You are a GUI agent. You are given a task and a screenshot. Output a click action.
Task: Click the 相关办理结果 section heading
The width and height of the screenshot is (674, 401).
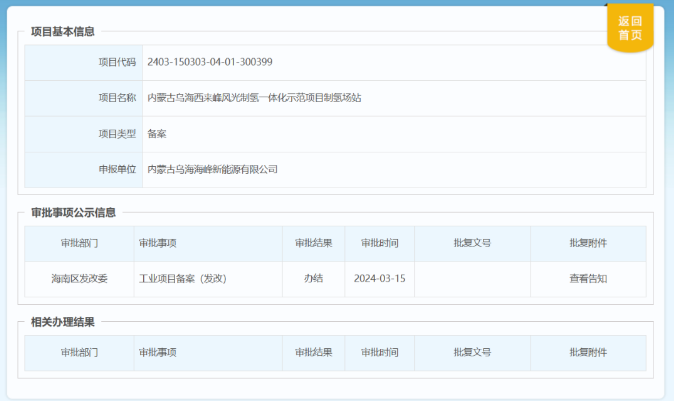point(63,321)
